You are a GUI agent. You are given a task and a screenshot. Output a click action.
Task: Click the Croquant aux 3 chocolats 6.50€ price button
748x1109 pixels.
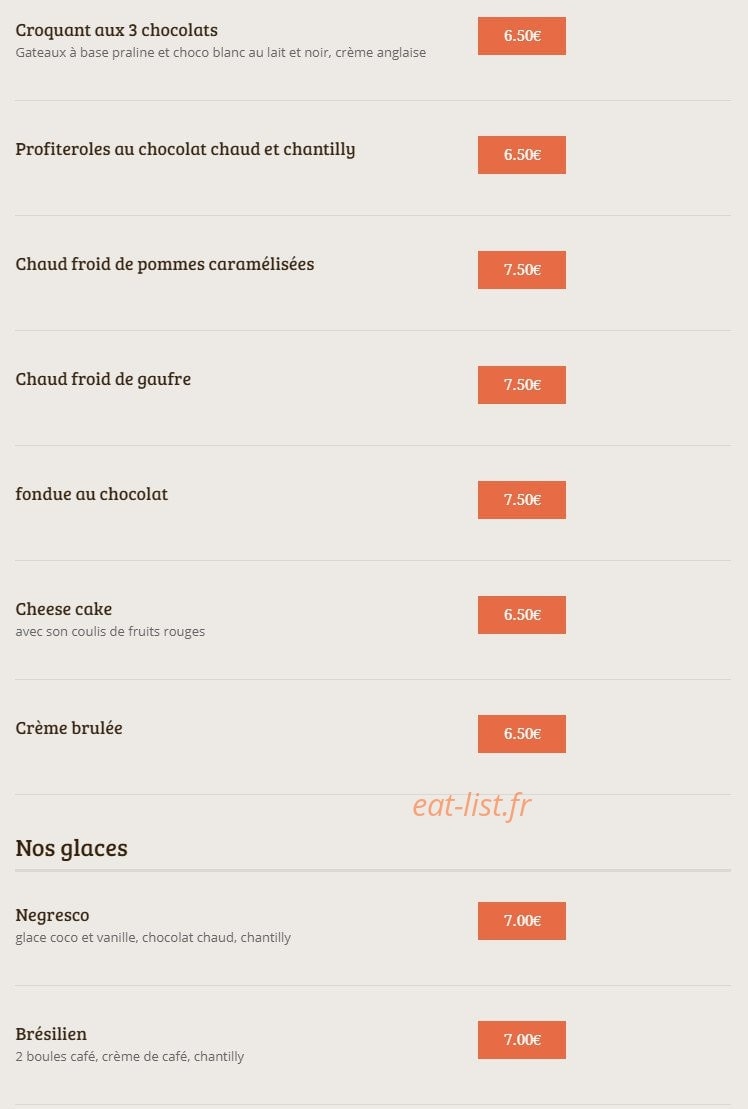click(x=522, y=36)
